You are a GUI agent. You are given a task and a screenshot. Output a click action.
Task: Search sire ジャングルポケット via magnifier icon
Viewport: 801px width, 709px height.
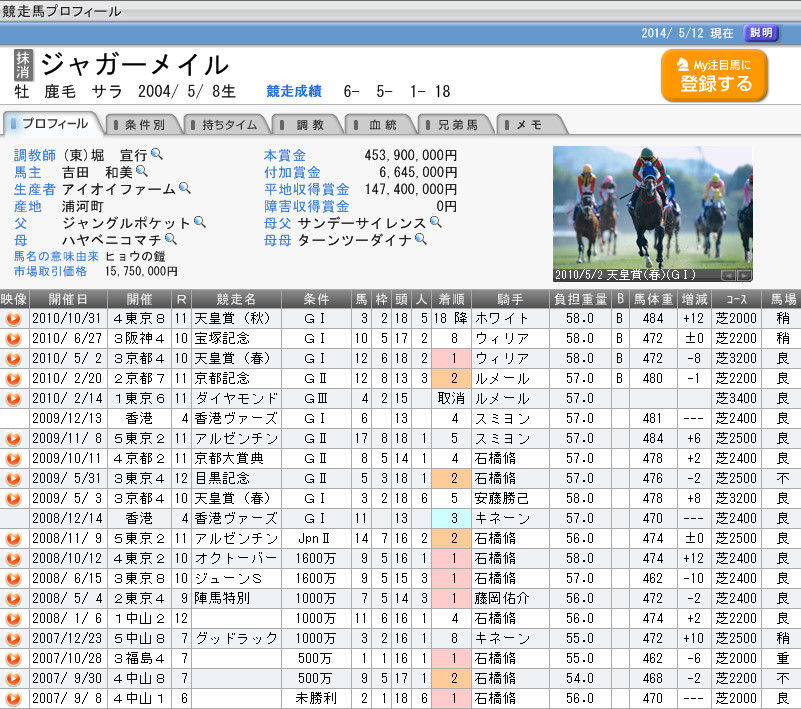point(200,222)
